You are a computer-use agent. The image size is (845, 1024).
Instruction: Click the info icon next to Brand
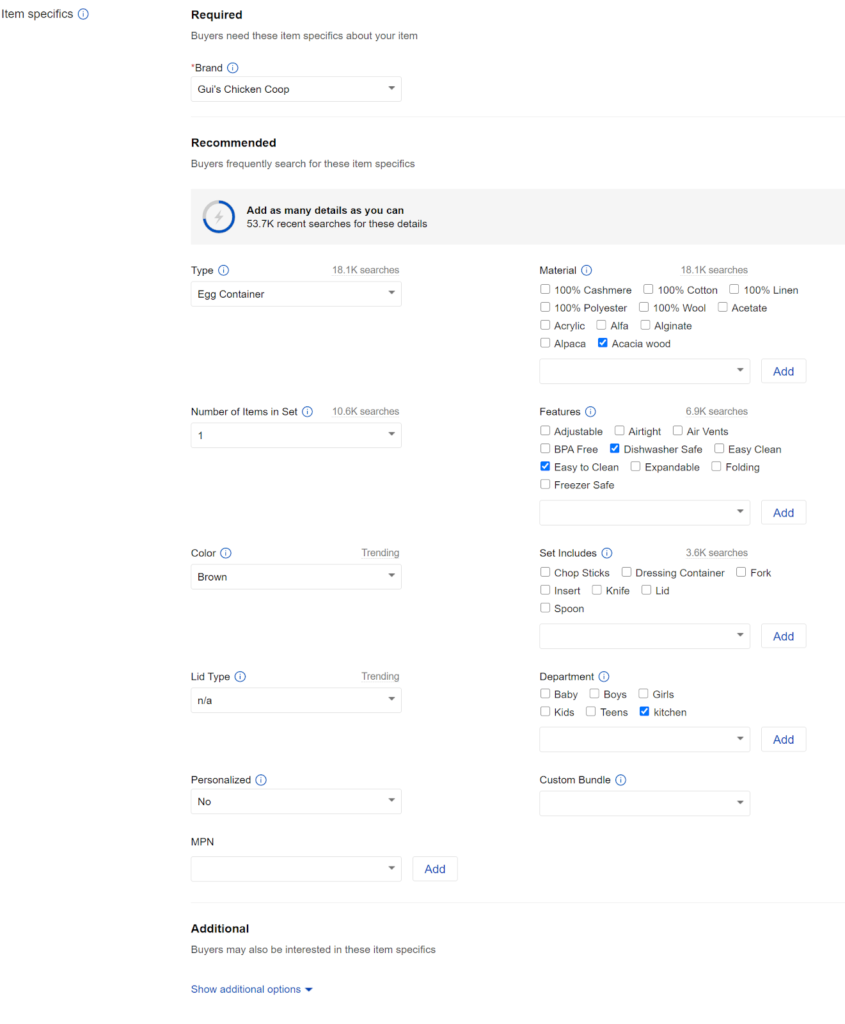tap(233, 68)
